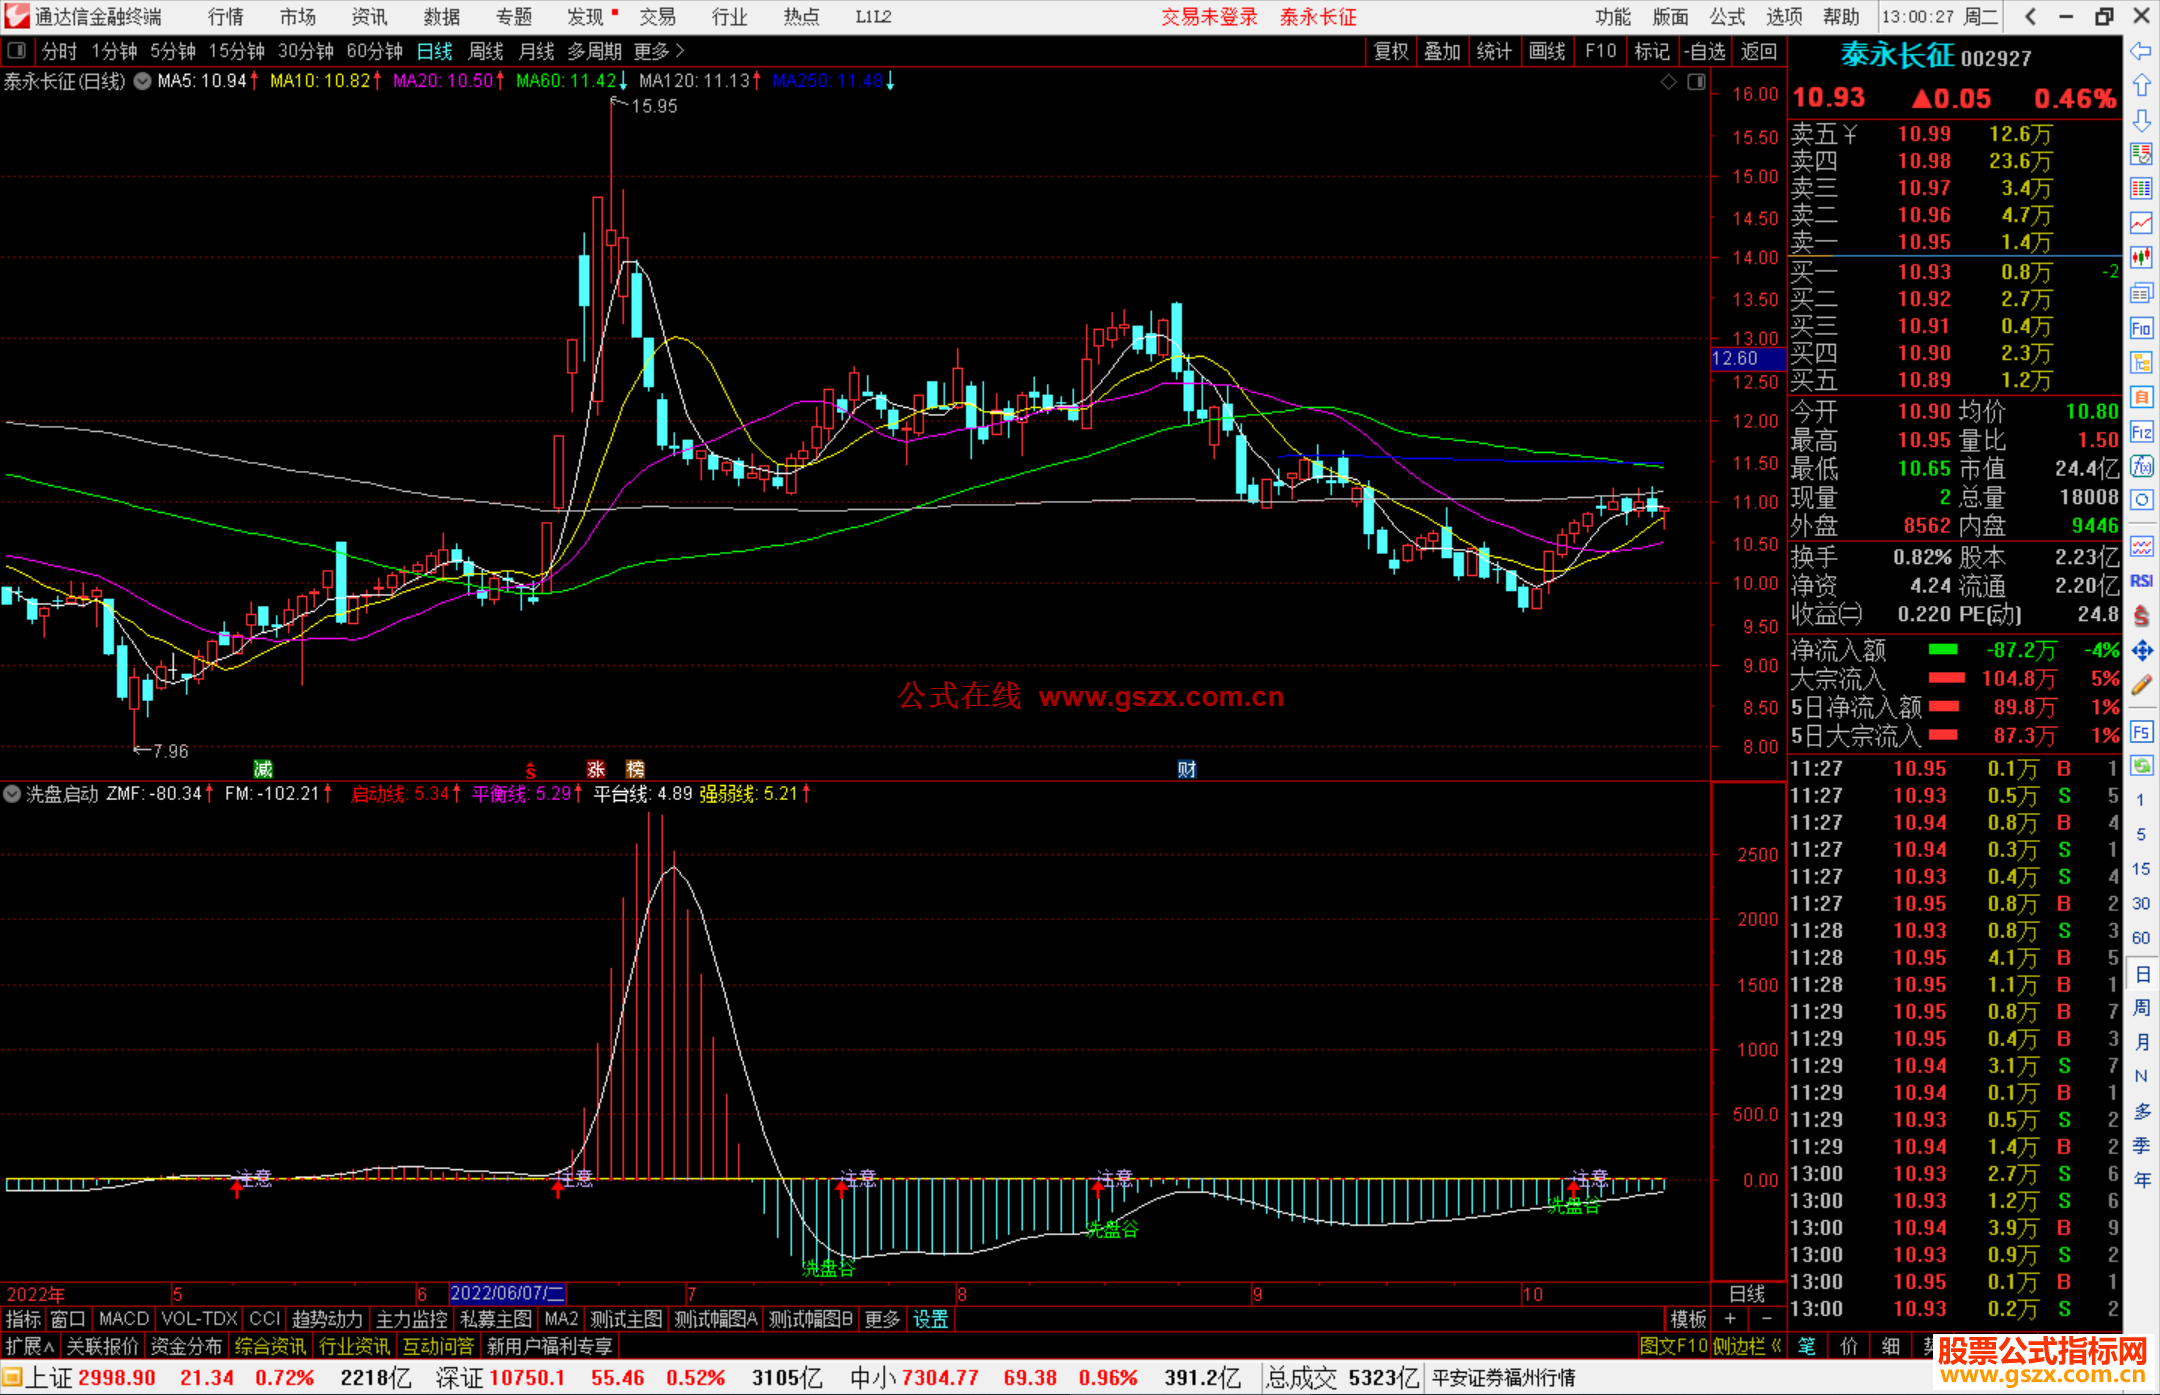
Task: Click the 复权 button
Action: 1391,51
